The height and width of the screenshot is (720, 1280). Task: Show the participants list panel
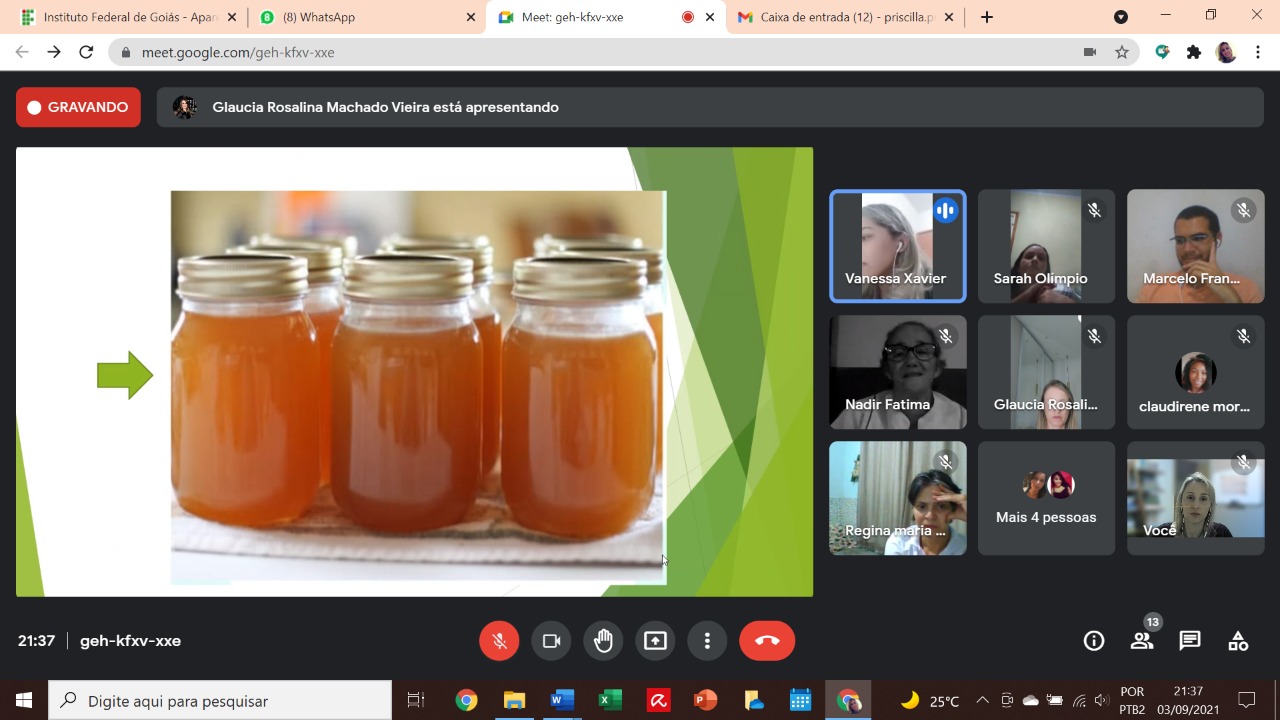click(x=1142, y=641)
